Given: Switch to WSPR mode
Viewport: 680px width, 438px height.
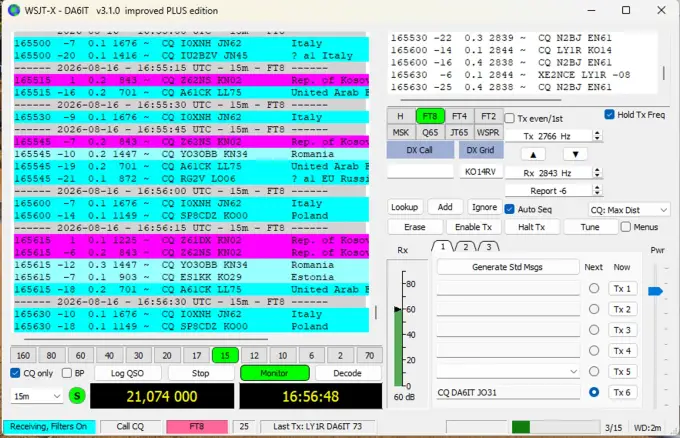Looking at the screenshot, I should [x=488, y=132].
